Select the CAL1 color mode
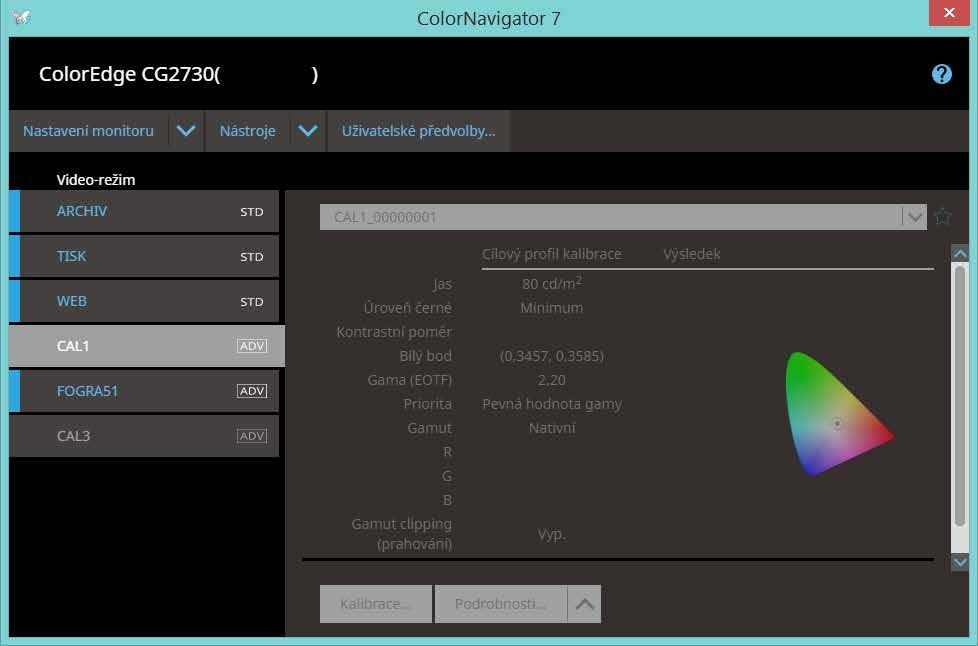Screen dimensions: 978x646 point(147,346)
